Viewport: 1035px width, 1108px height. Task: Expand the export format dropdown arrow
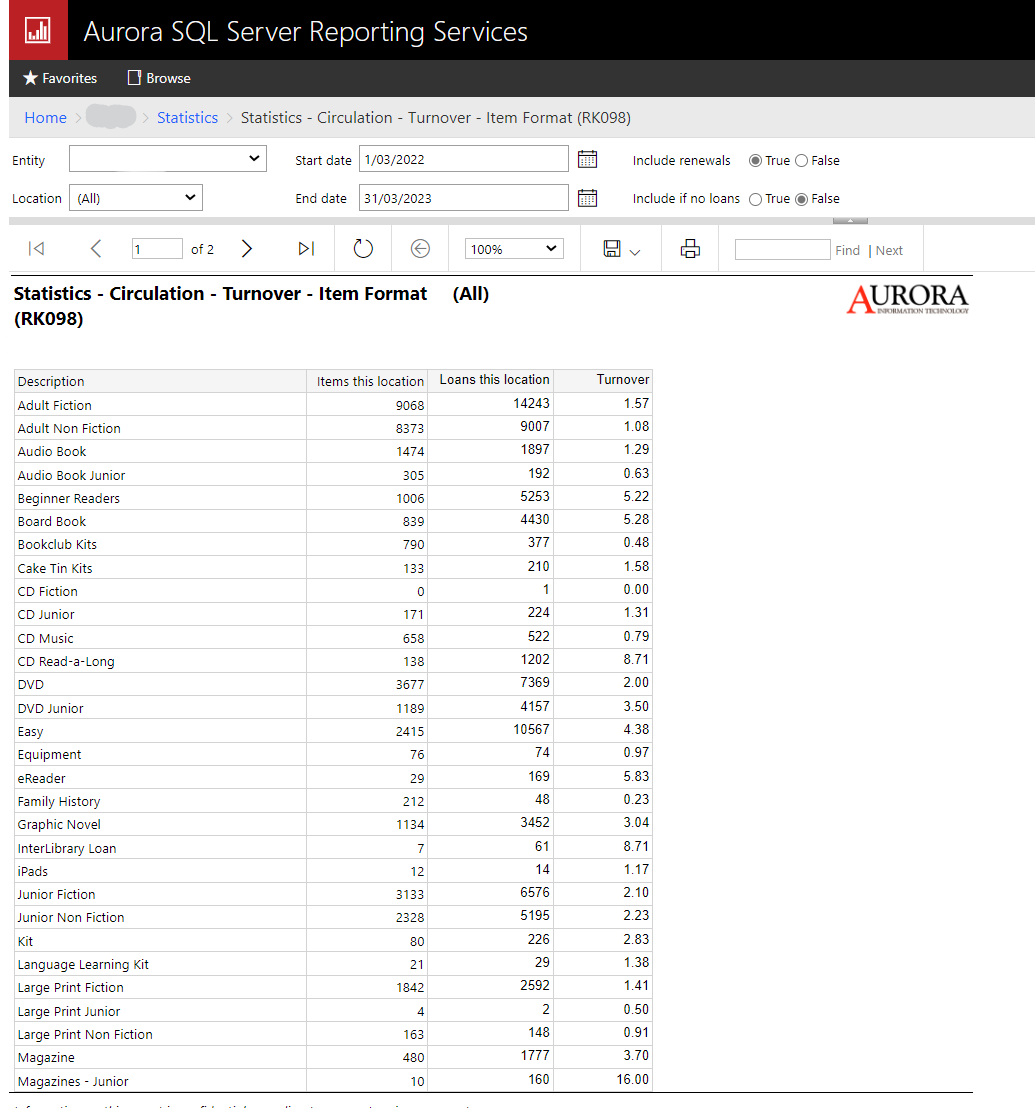634,252
